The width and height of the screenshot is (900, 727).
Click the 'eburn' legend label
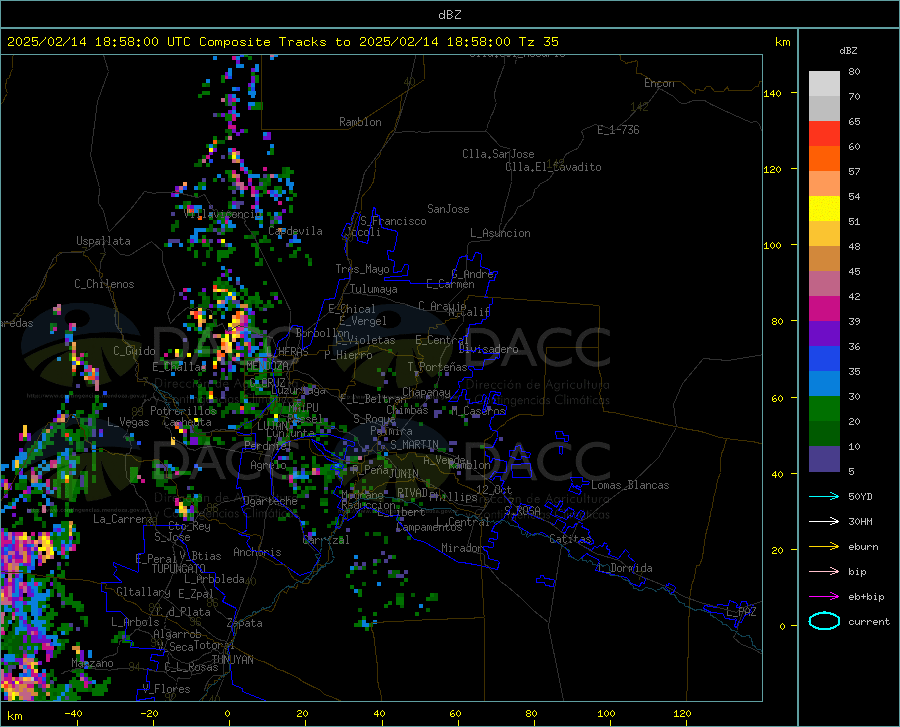(863, 547)
